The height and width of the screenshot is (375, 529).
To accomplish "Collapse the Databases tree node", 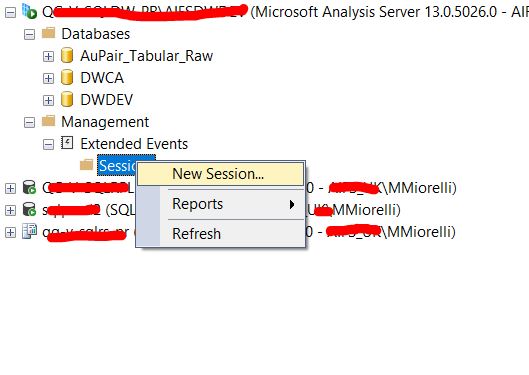I will coord(29,34).
